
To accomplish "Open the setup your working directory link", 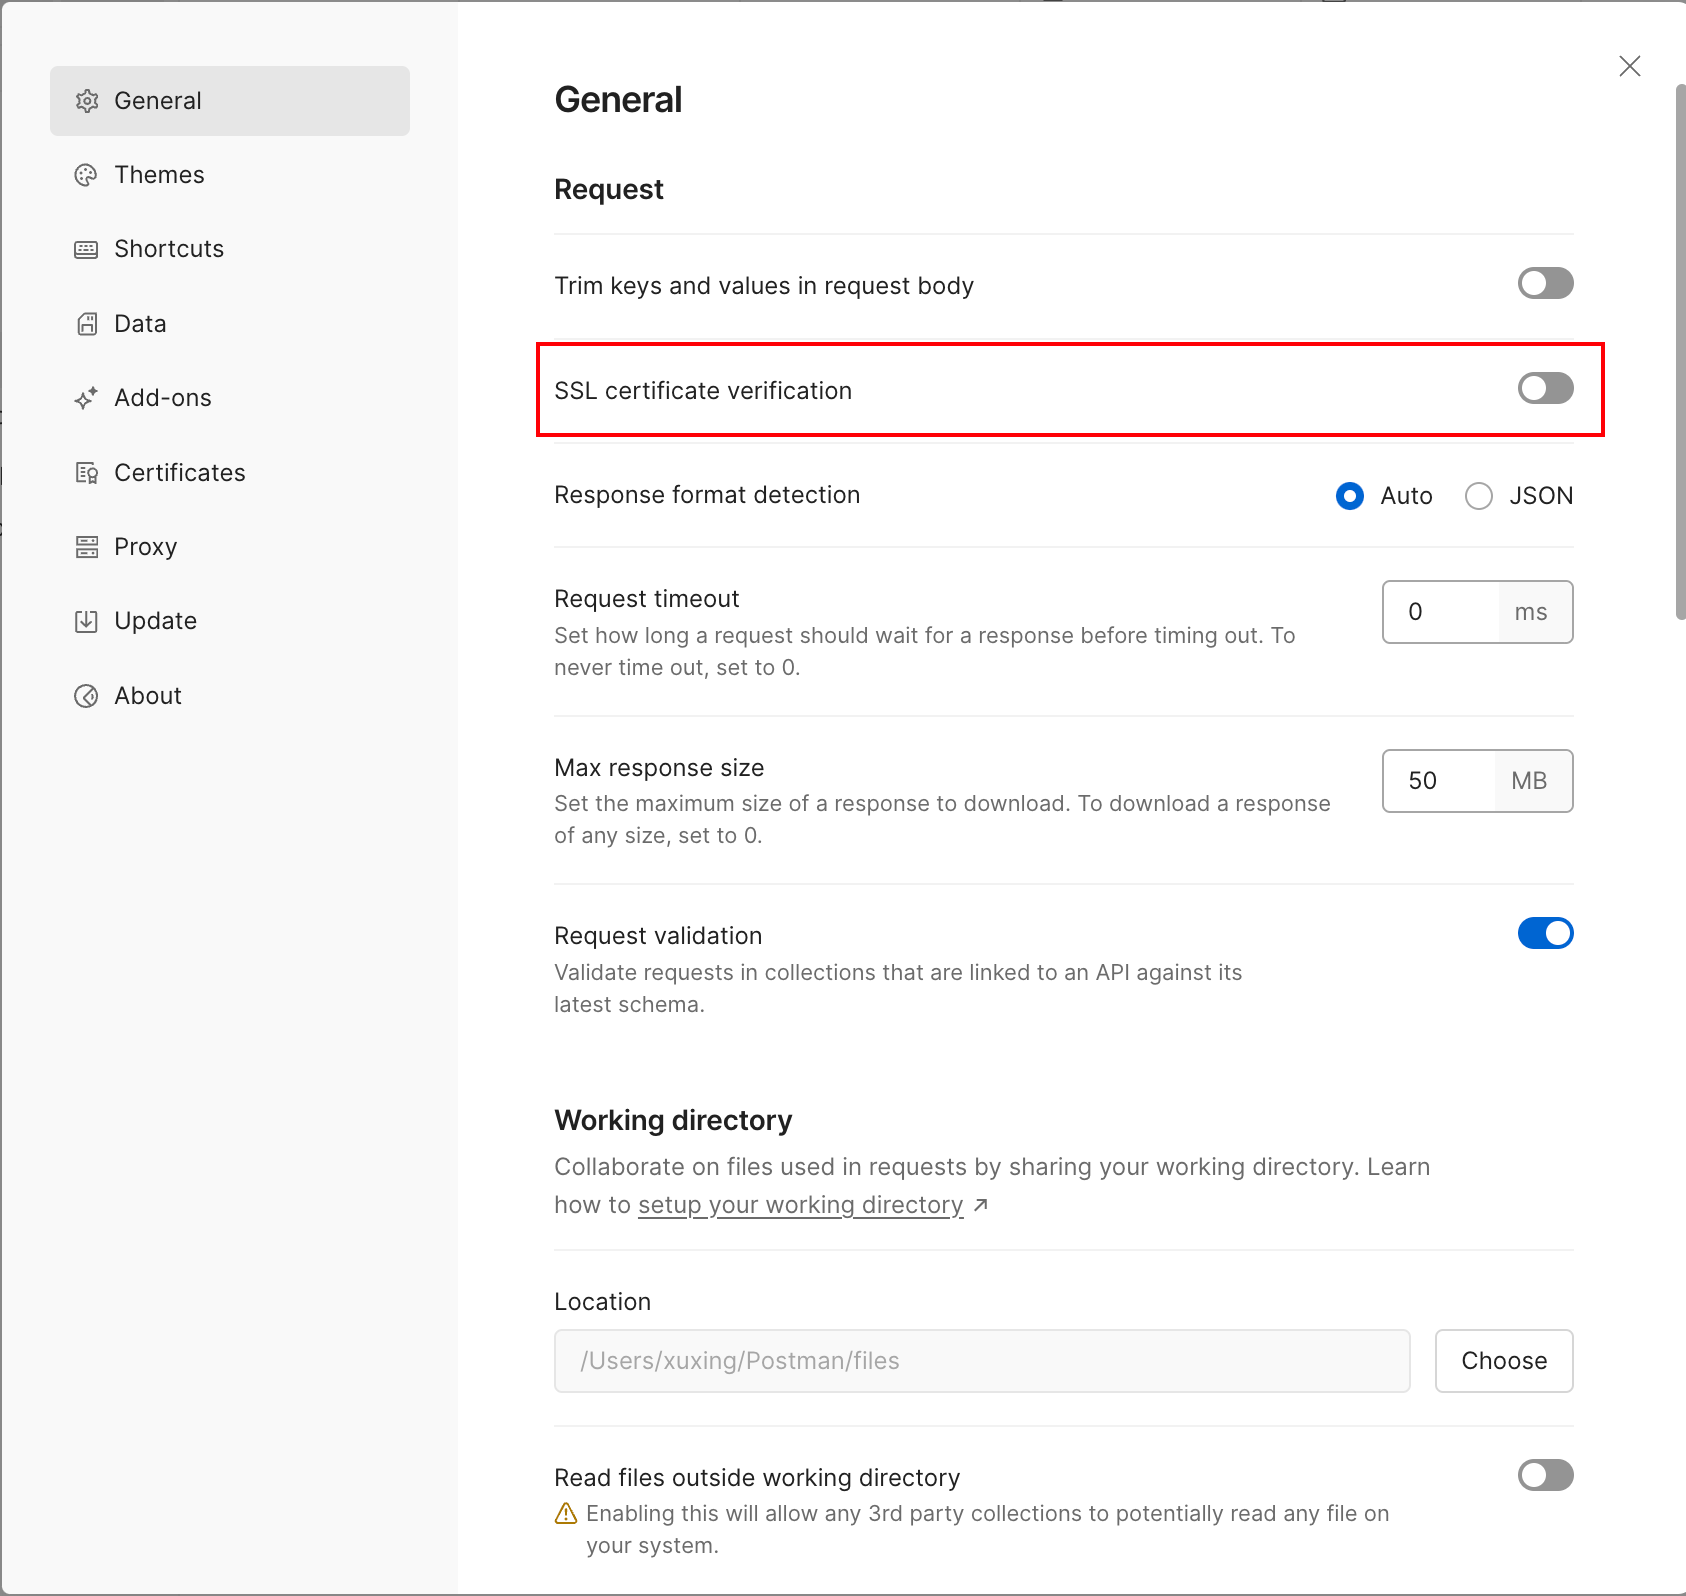I will [x=800, y=1205].
